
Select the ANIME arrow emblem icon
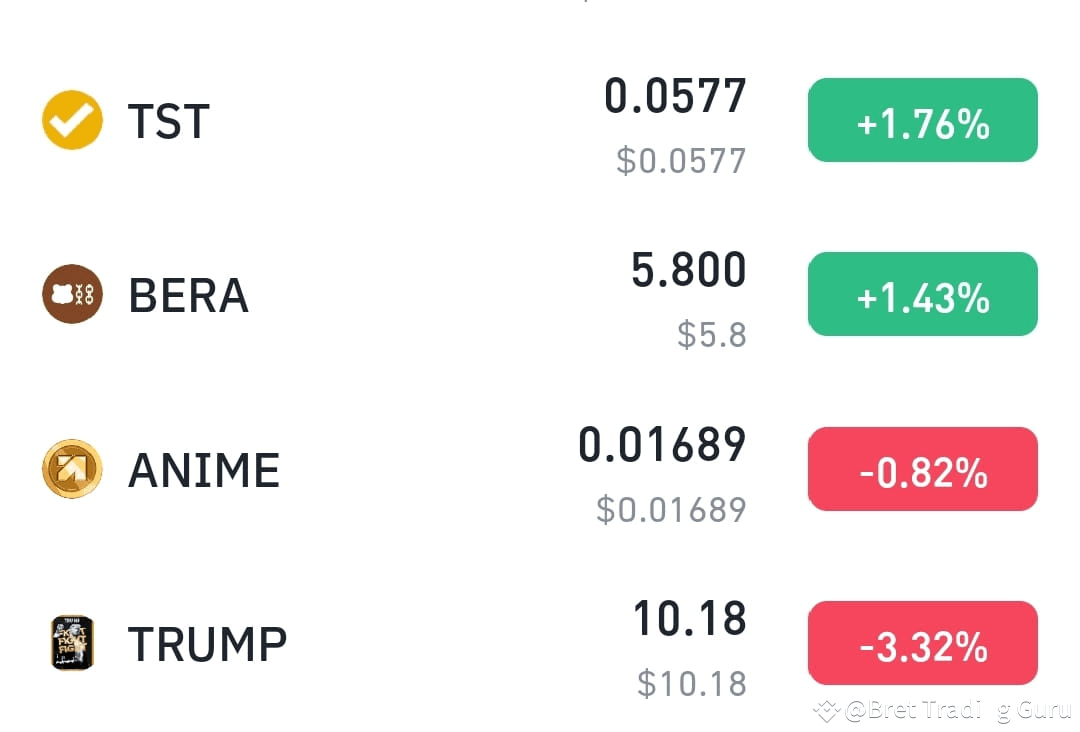pos(71,468)
